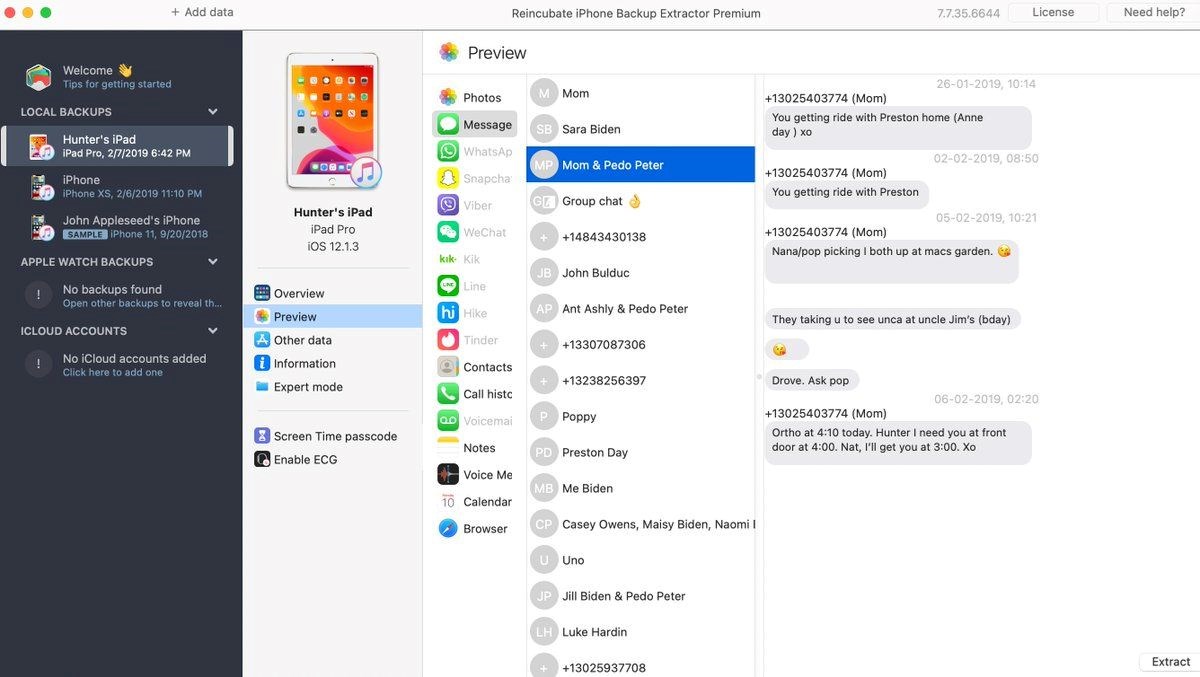
Task: Select the iPhone XS backup
Action: tap(117, 187)
